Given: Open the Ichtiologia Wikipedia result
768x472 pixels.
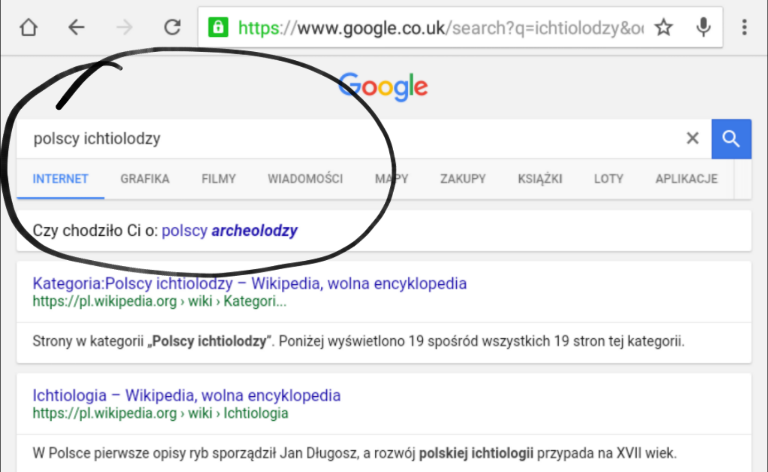Looking at the screenshot, I should coord(186,396).
